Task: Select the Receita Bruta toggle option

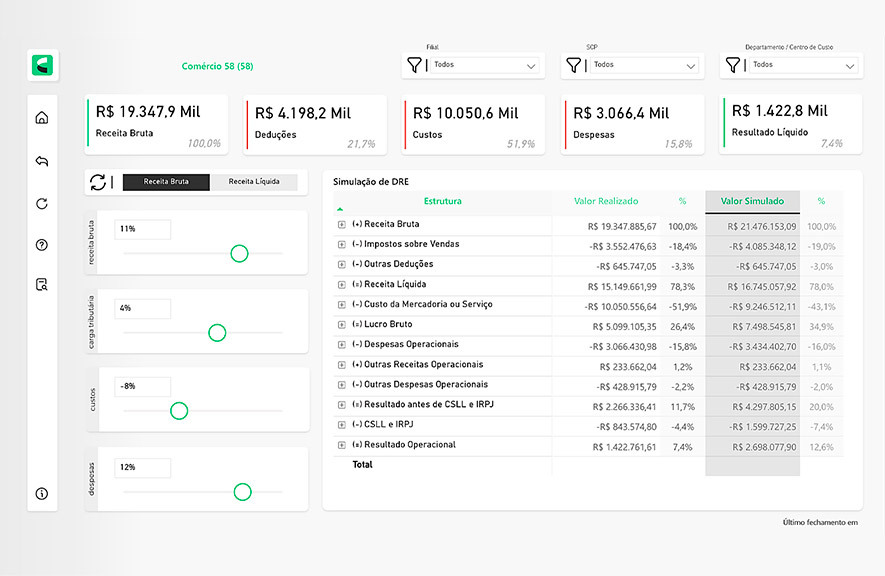Action: [x=166, y=182]
